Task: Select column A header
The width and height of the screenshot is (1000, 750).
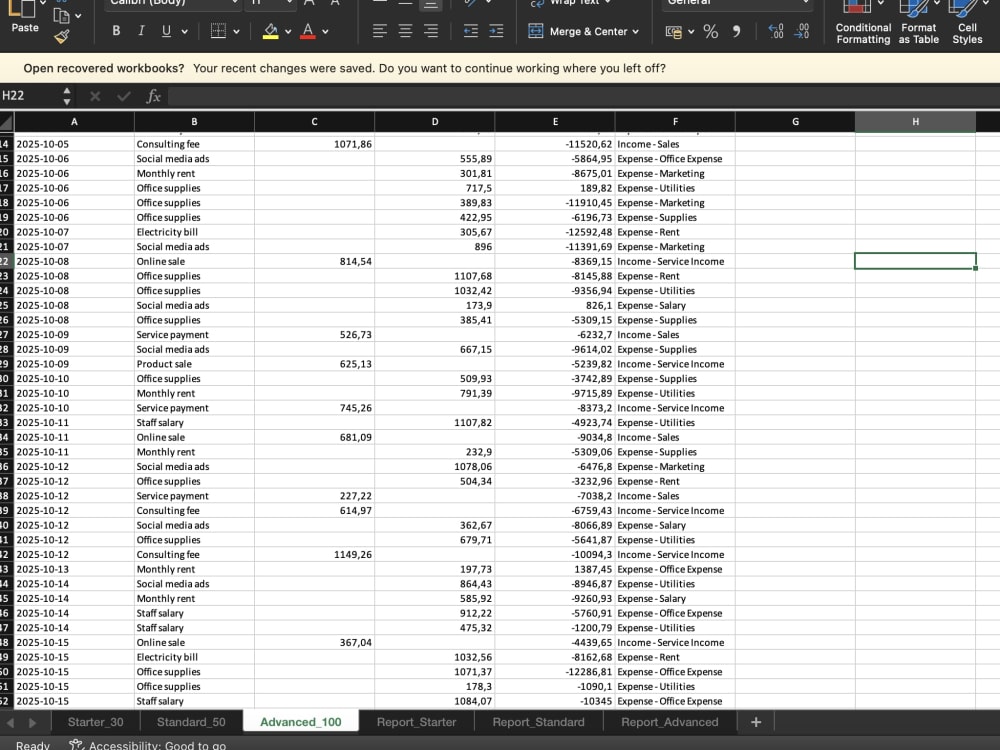Action: (74, 121)
